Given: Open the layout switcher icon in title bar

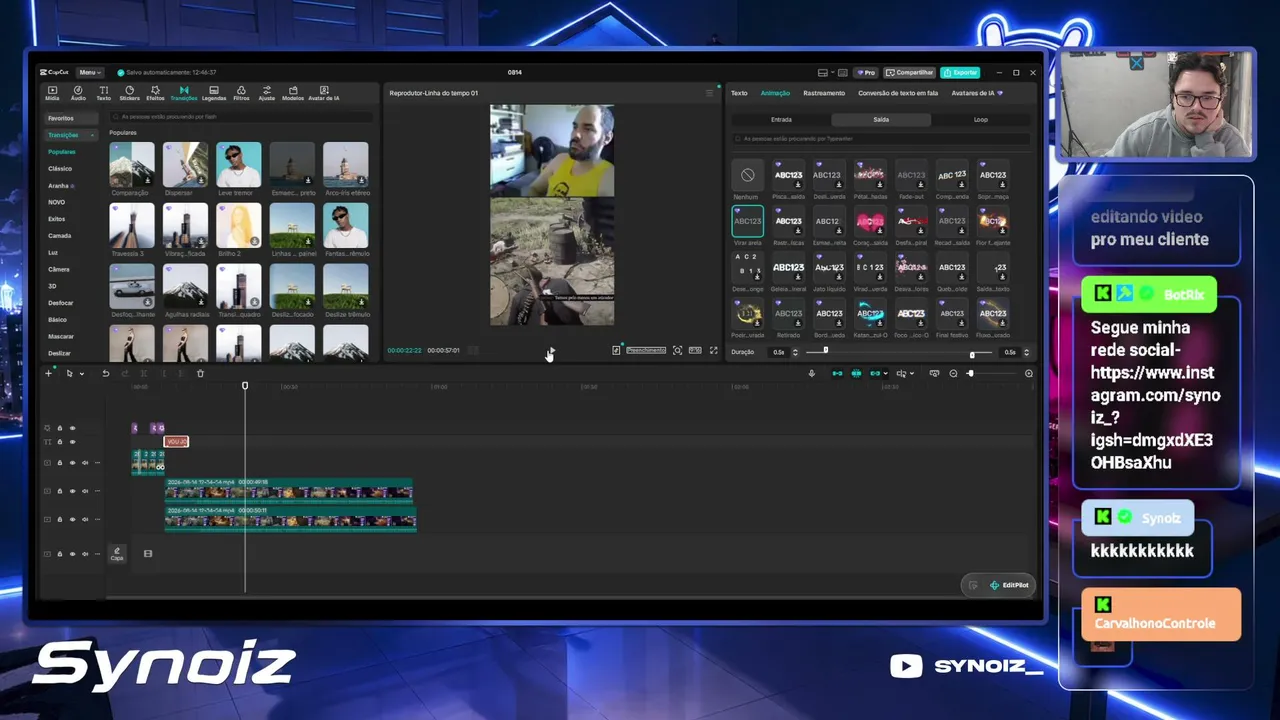Looking at the screenshot, I should tap(822, 72).
